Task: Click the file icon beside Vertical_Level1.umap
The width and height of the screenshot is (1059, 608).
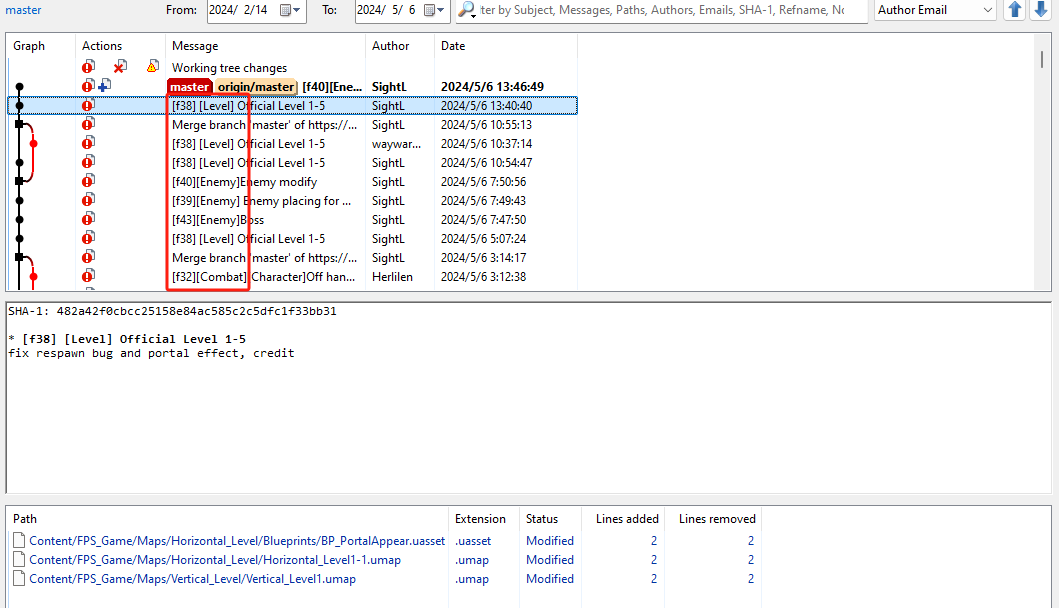Action: tap(19, 578)
